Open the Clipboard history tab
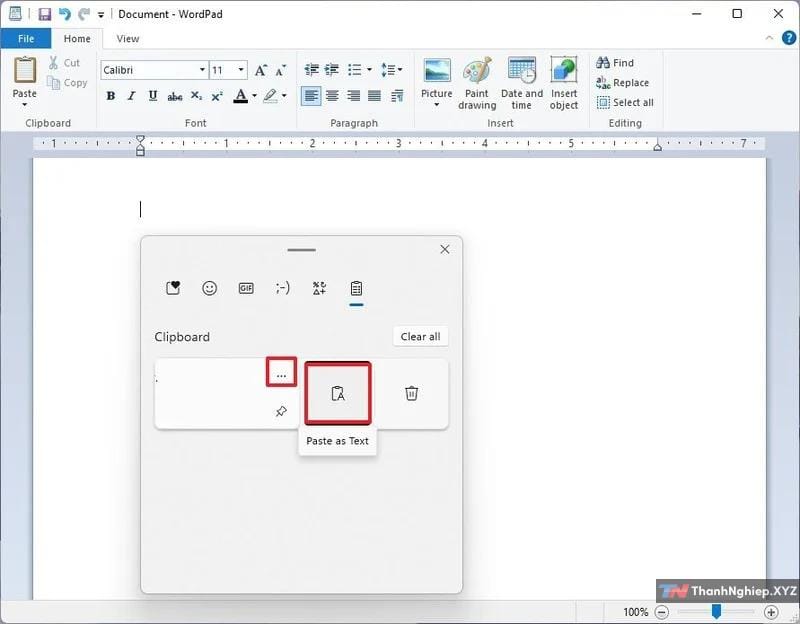800x624 pixels. click(356, 289)
